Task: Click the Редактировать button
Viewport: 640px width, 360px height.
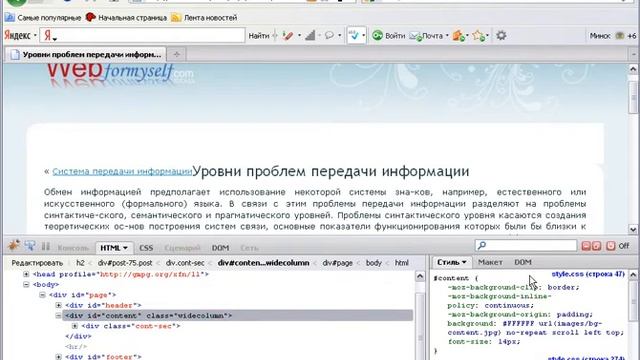Action: click(37, 263)
